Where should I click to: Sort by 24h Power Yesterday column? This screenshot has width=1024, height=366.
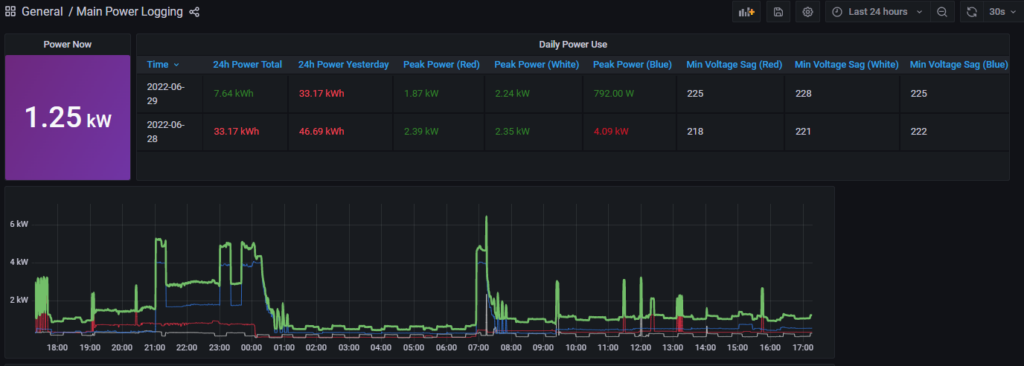344,64
